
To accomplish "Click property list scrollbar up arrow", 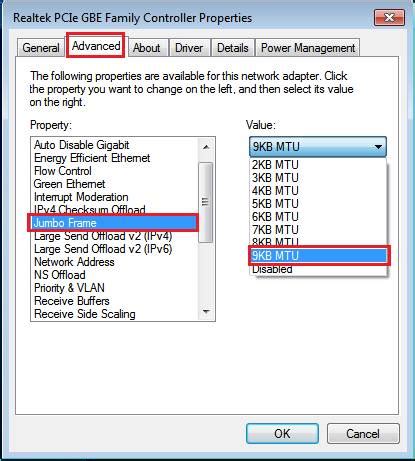I will click(x=206, y=147).
